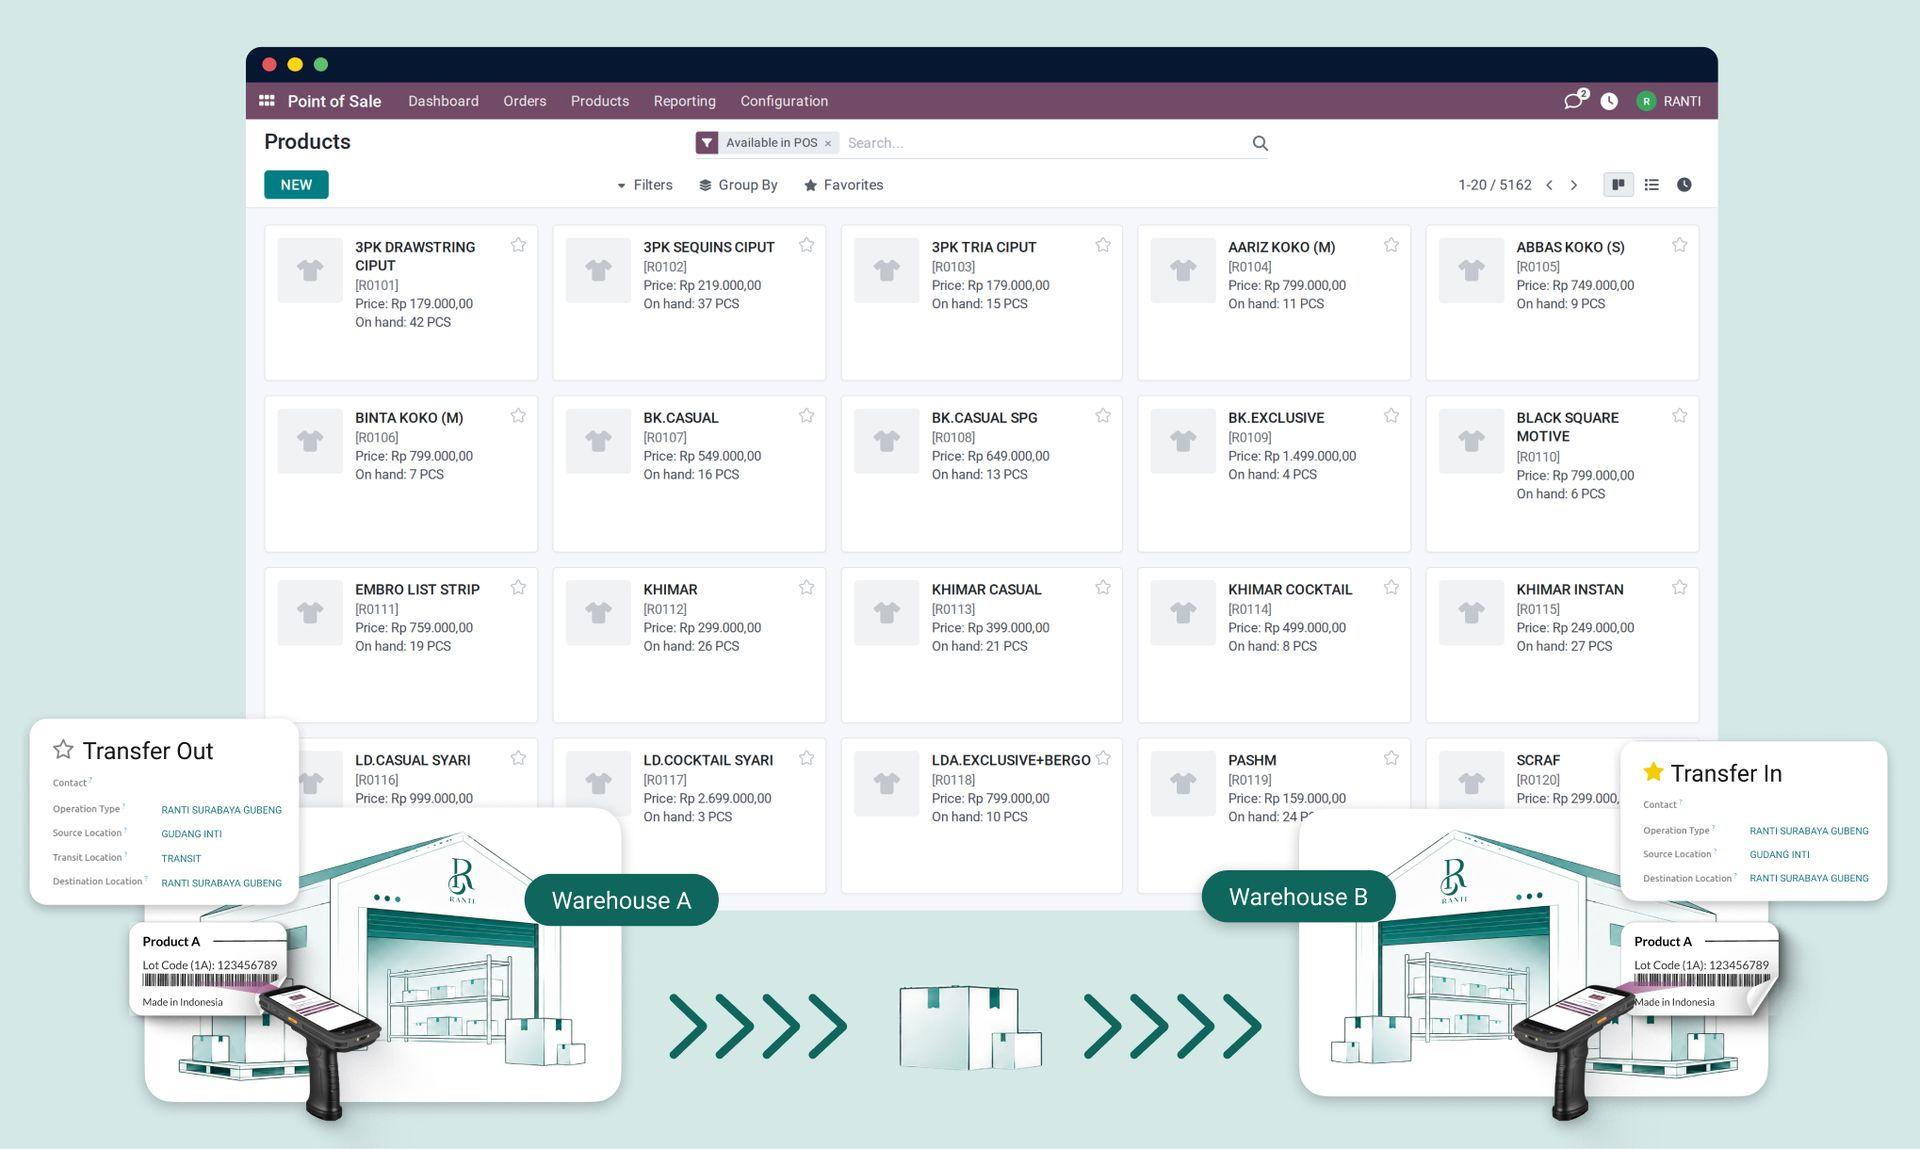Open the Favorites dropdown
The image size is (1920, 1149).
[844, 185]
